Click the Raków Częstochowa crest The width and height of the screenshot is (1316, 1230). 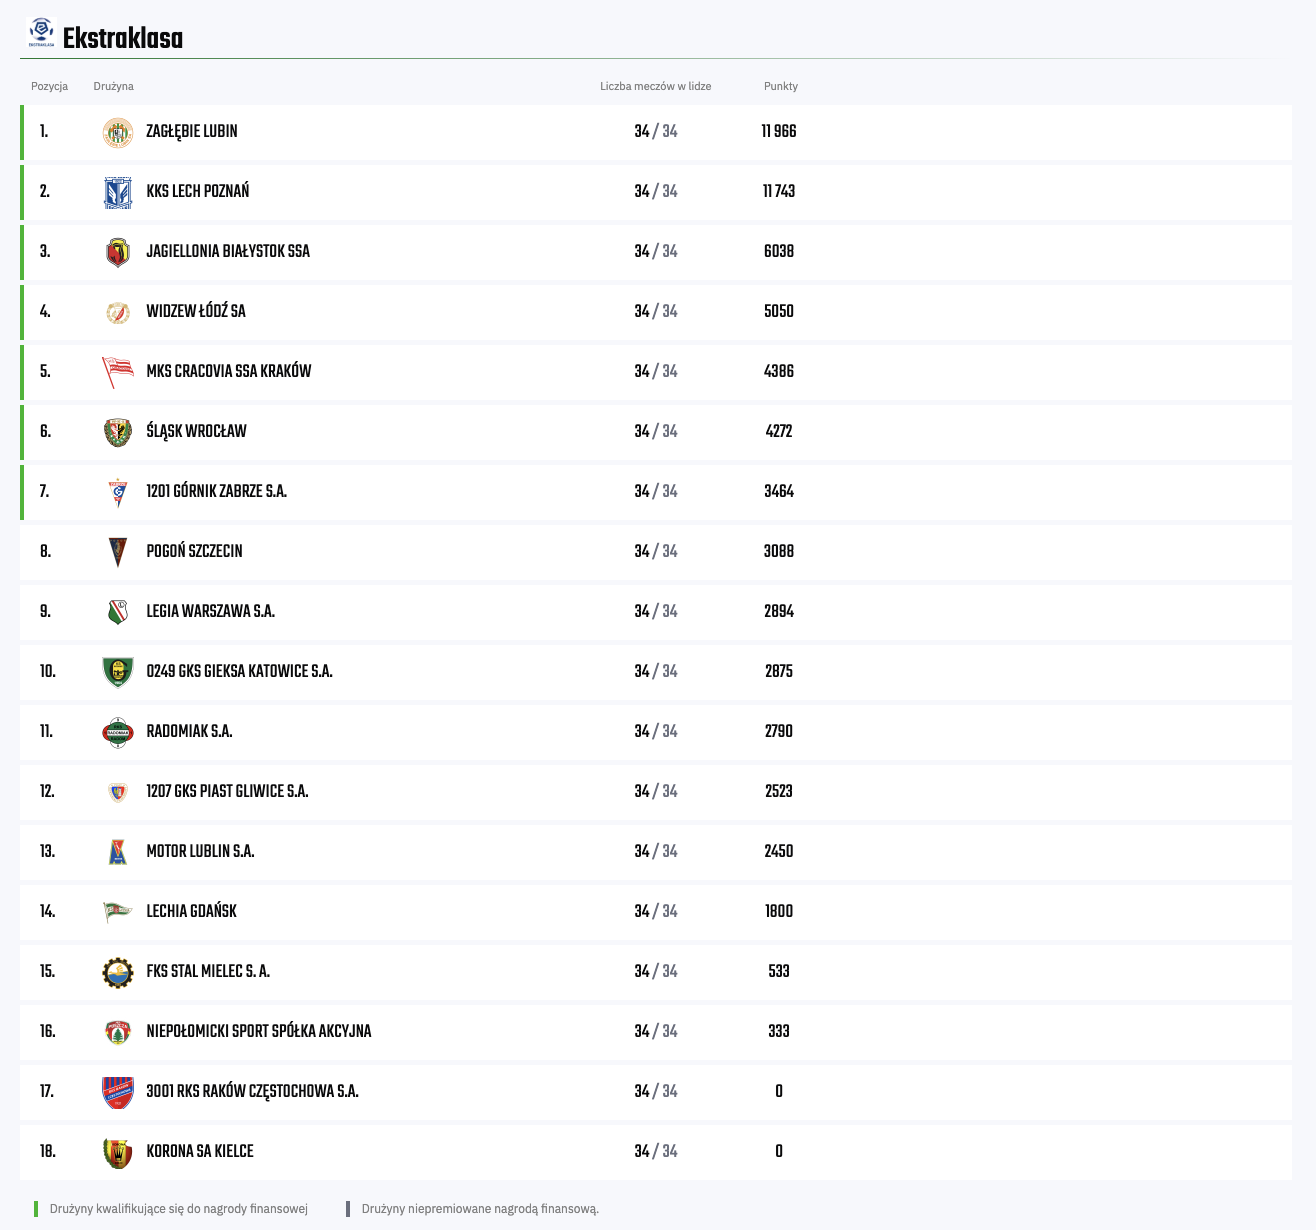118,1092
